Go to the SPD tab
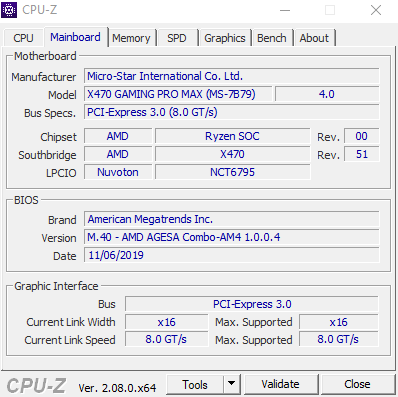This screenshot has width=398, height=397. [x=177, y=38]
